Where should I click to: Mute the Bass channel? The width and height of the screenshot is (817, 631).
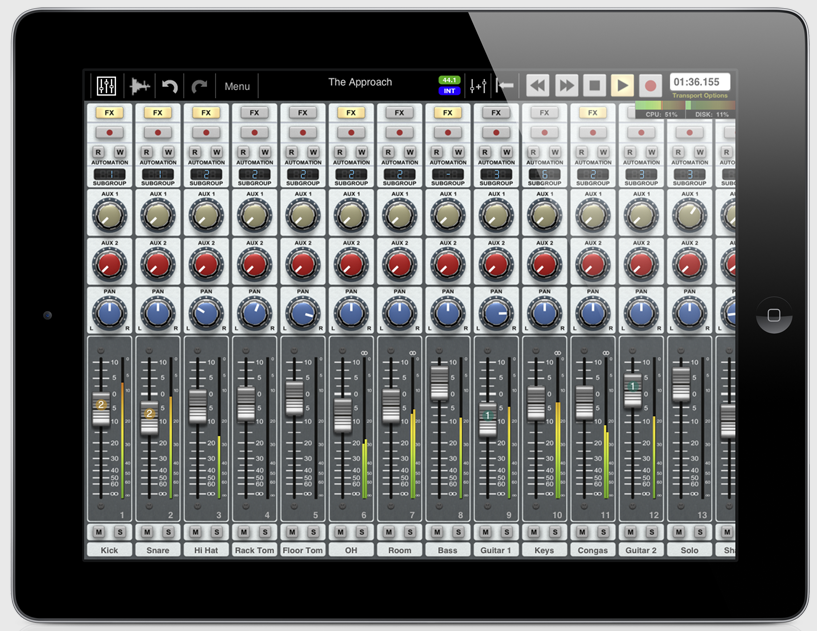click(437, 532)
